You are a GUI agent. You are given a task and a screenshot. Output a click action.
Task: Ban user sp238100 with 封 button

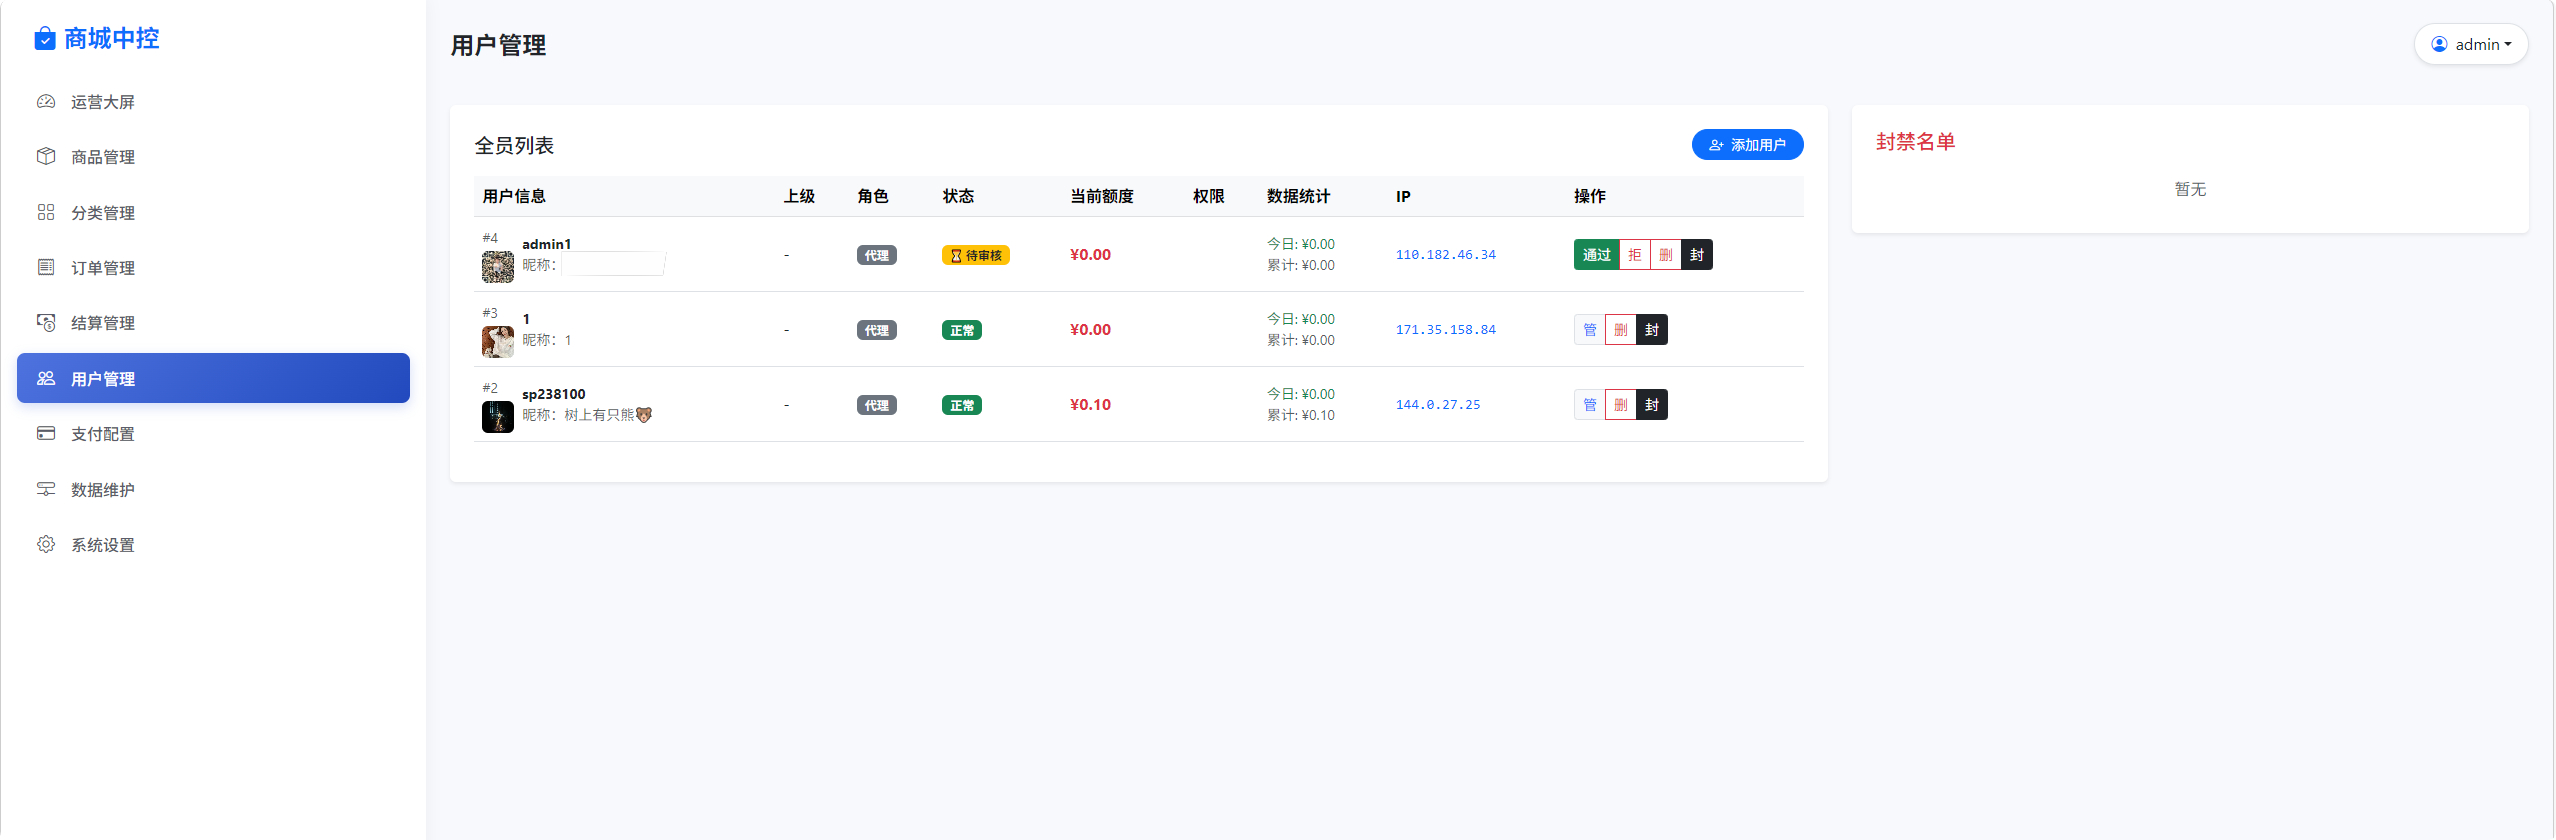tap(1652, 405)
